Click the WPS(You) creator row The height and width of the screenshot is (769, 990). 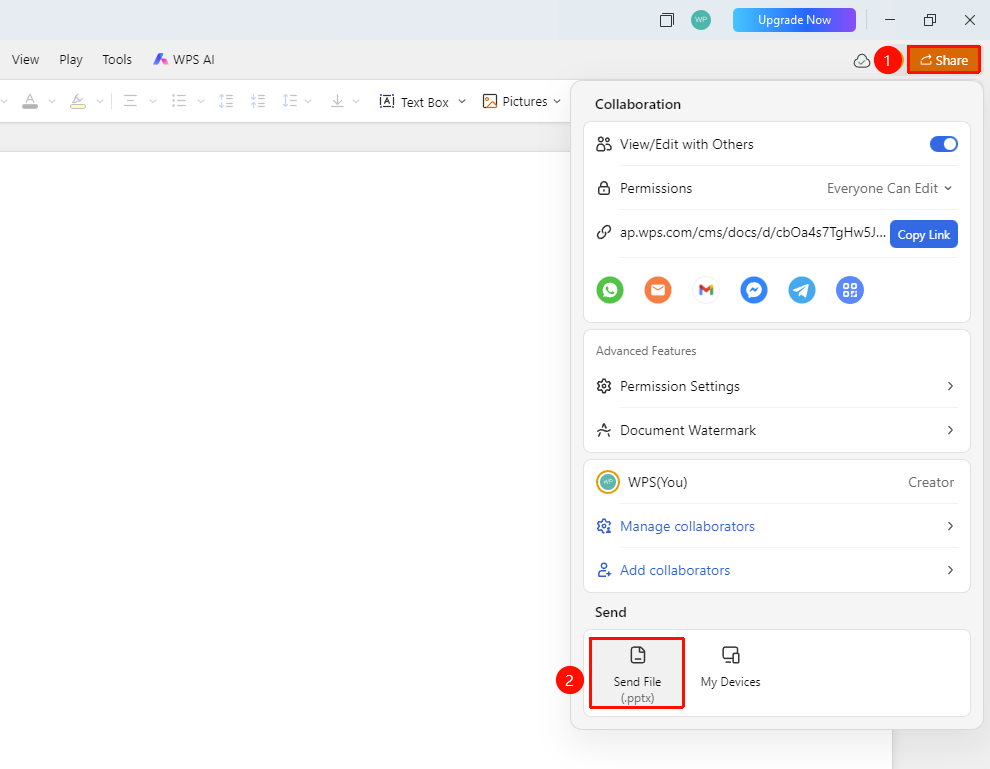pyautogui.click(x=777, y=482)
